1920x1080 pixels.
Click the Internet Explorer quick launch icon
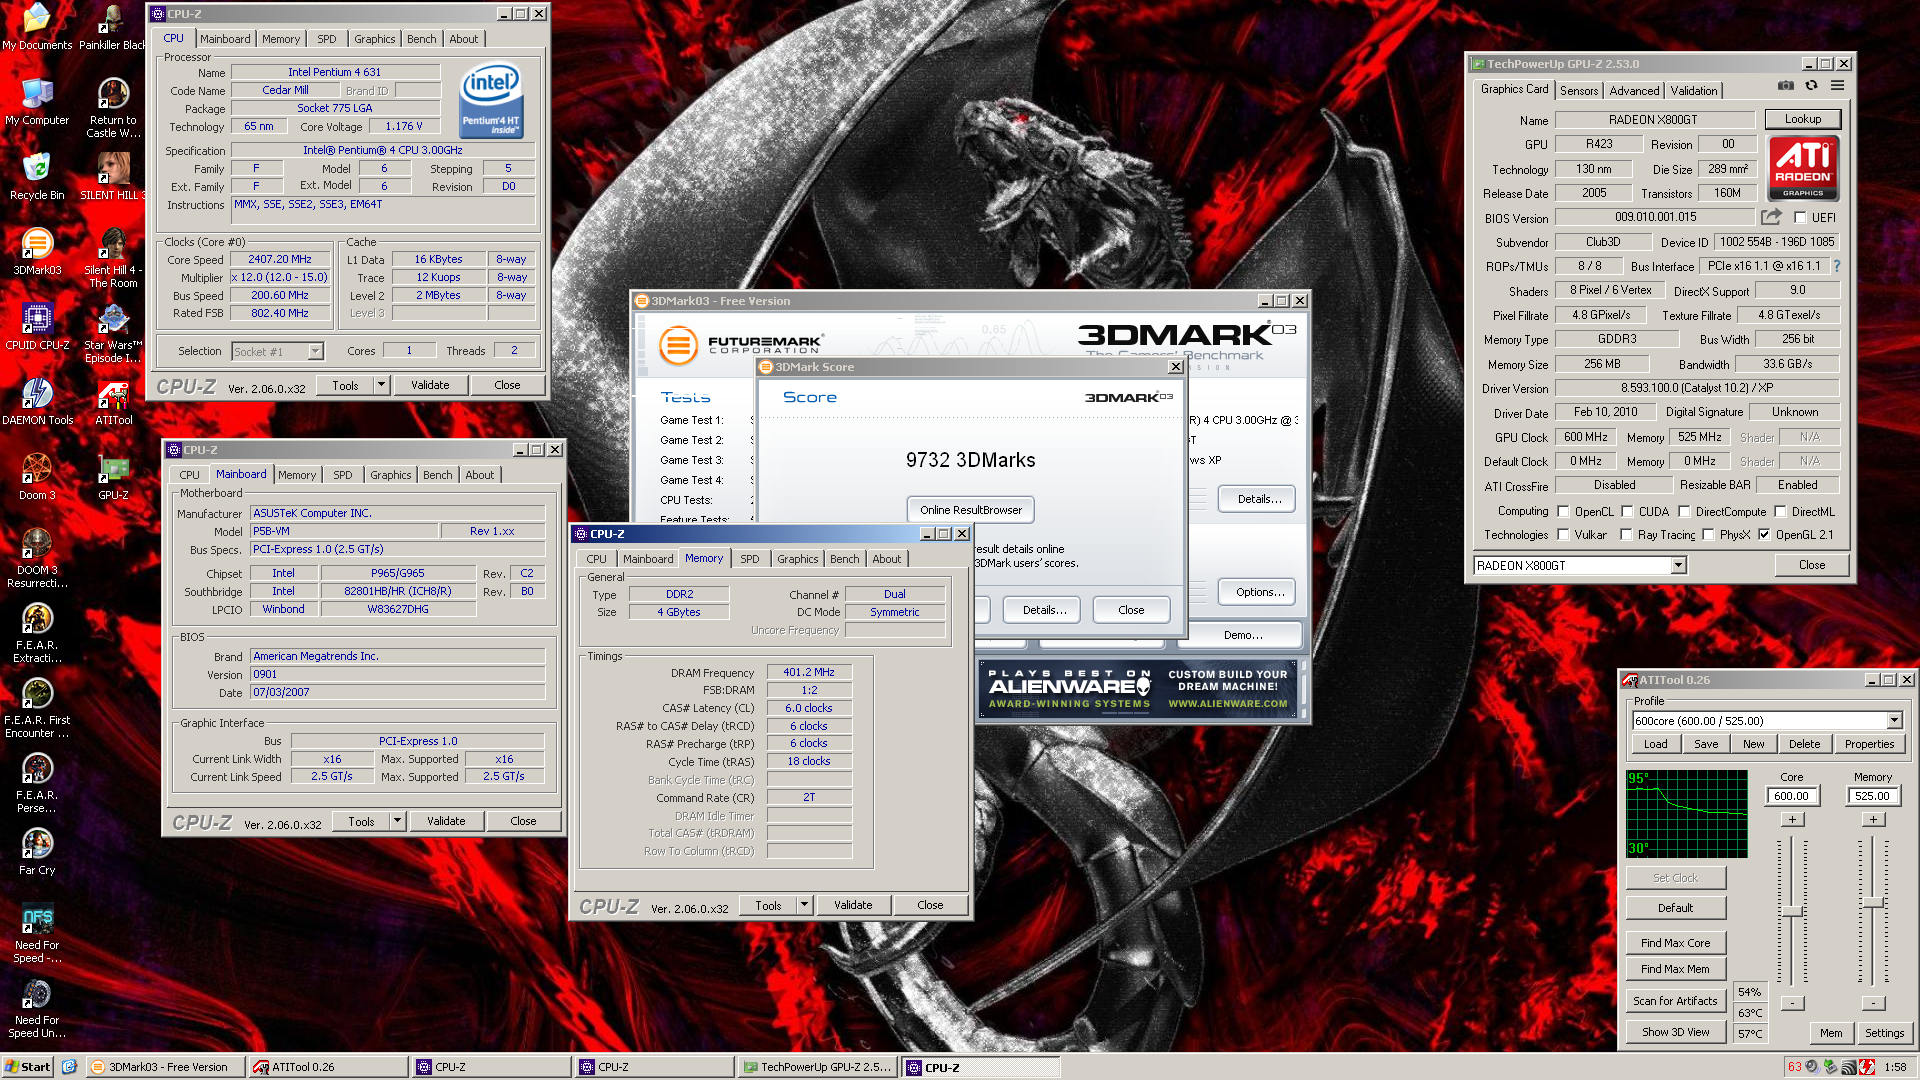[x=69, y=1067]
